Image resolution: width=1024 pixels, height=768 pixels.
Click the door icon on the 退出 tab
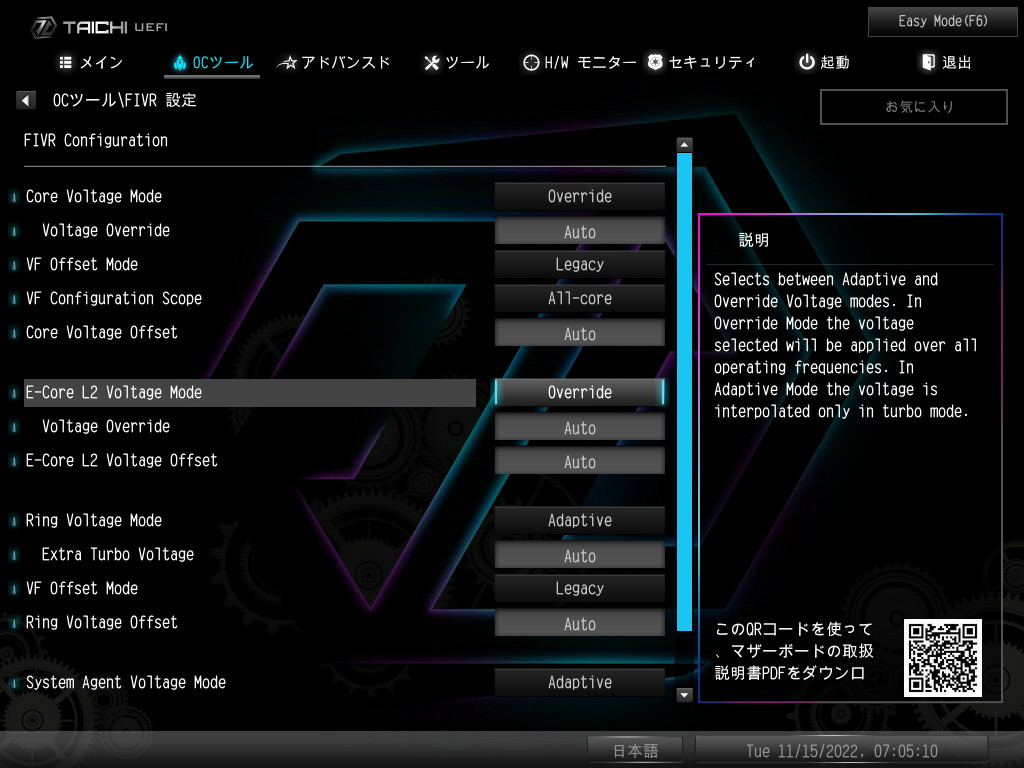pyautogui.click(x=928, y=62)
